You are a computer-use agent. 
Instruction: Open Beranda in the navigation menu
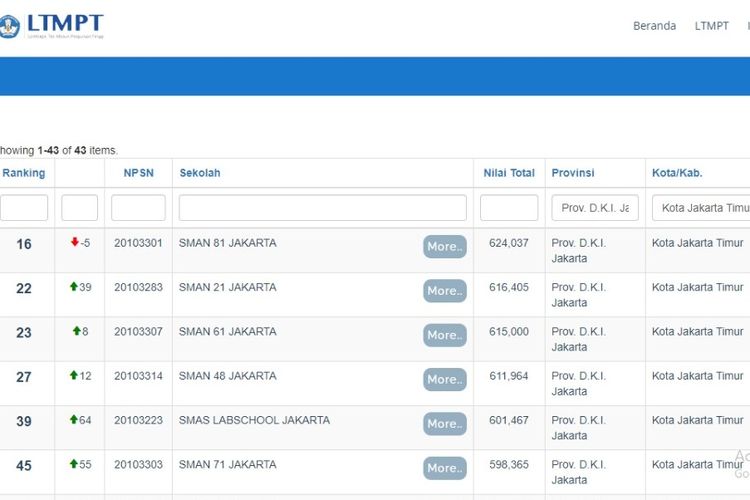tap(654, 26)
